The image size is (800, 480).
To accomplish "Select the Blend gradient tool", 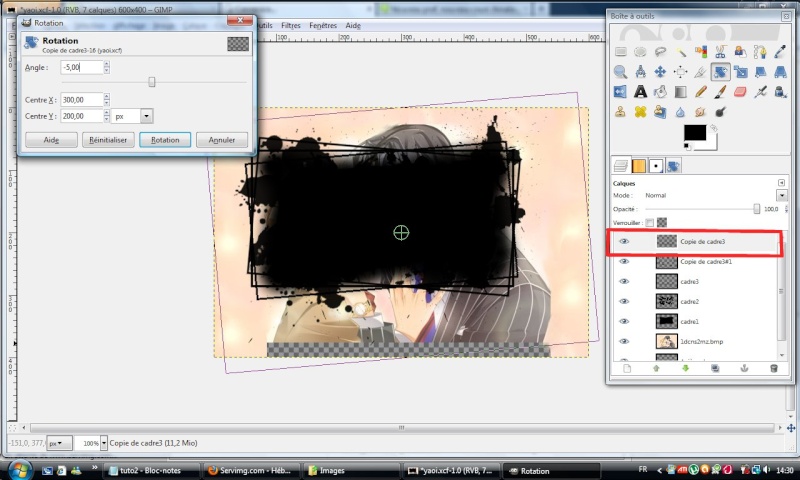I will point(681,92).
